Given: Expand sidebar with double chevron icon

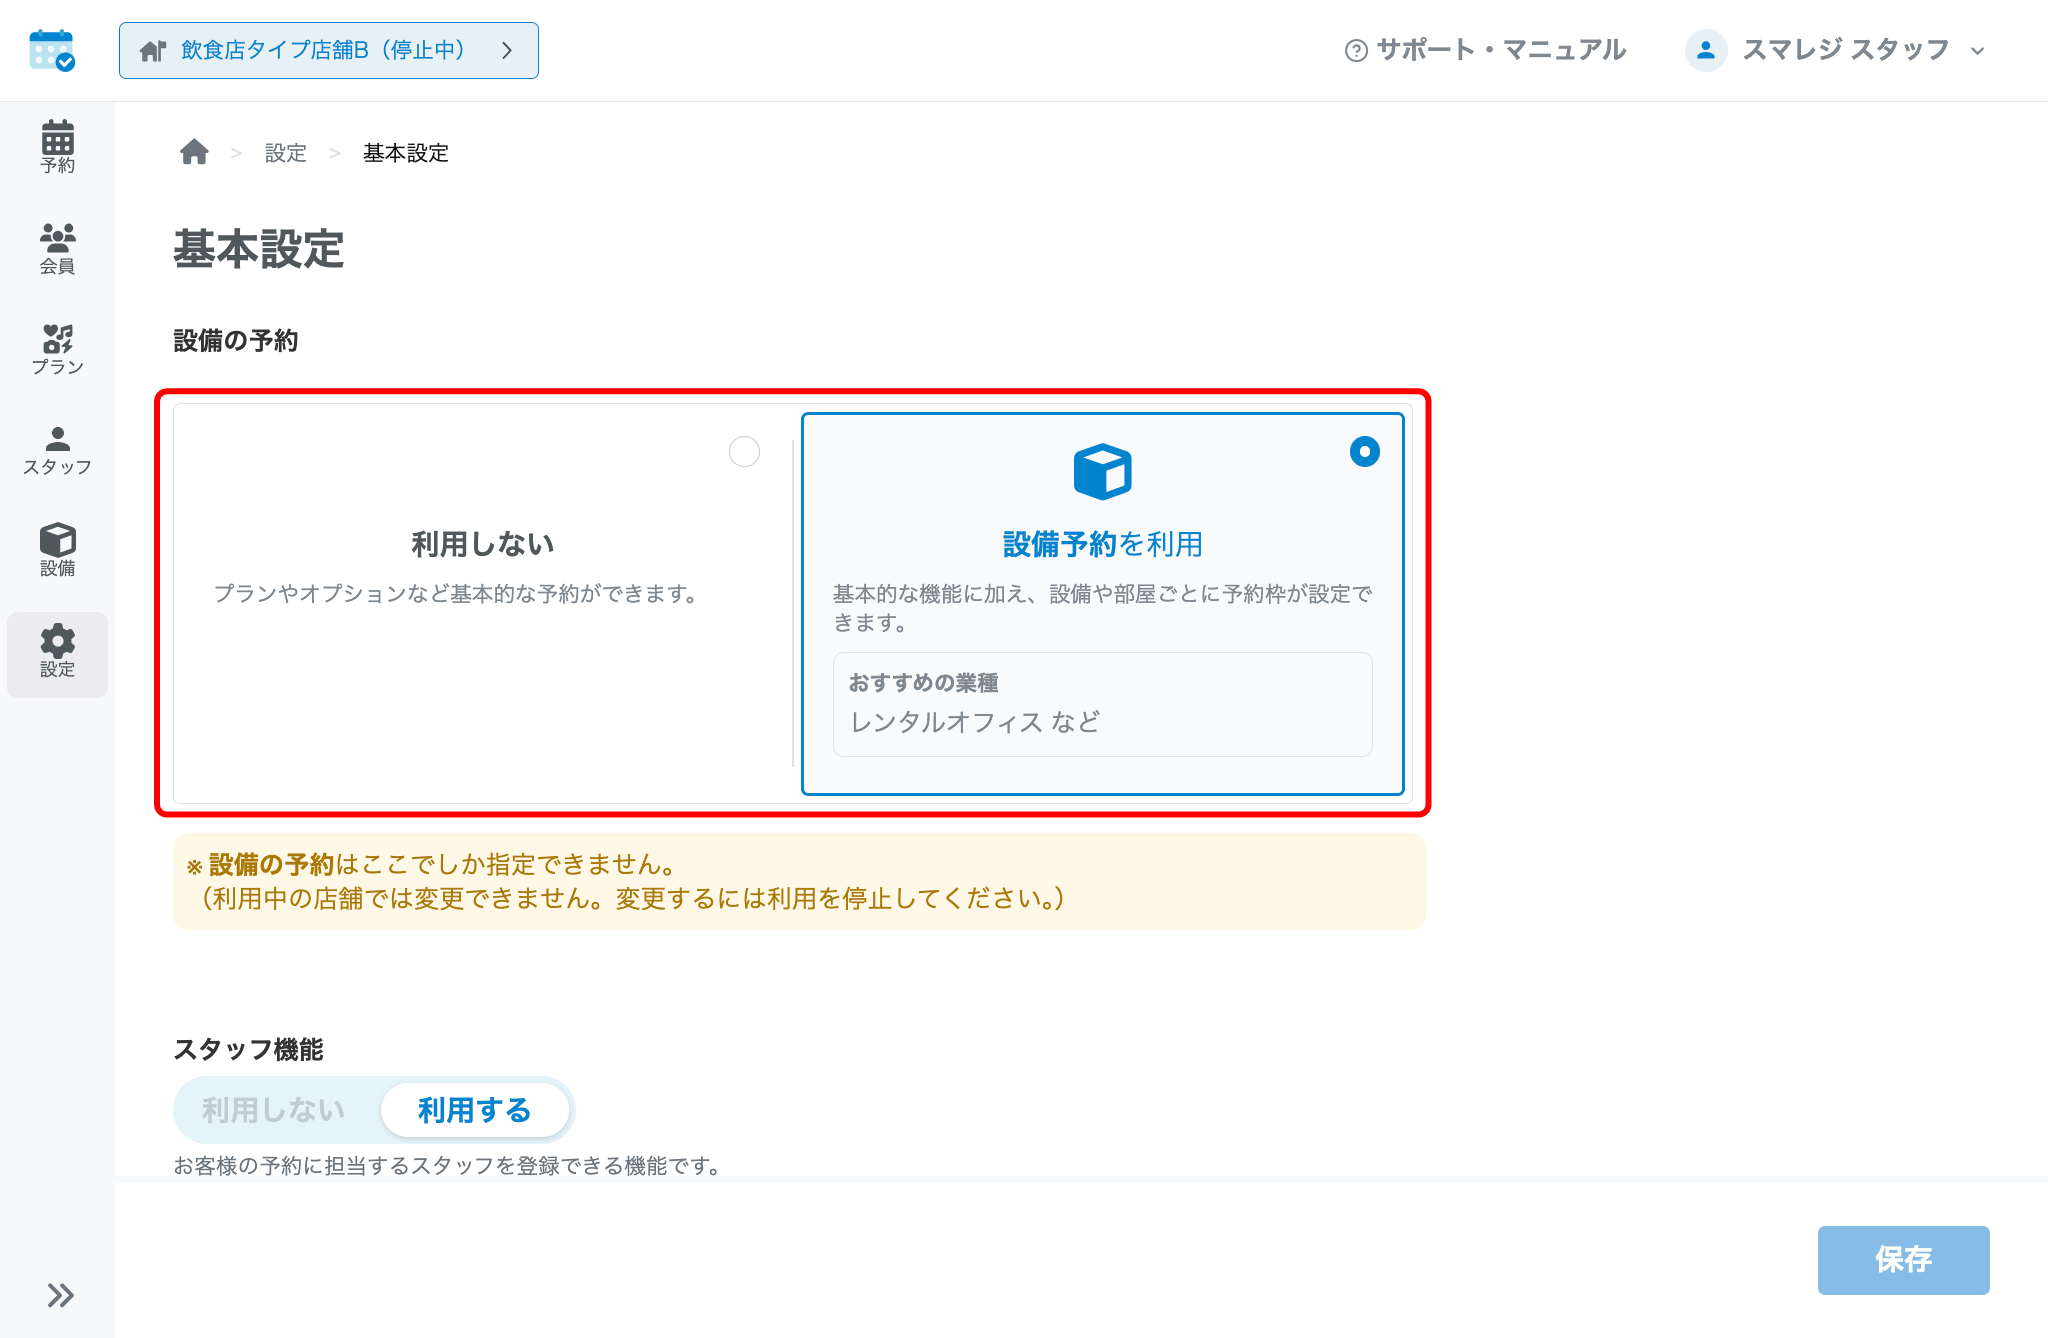Looking at the screenshot, I should (60, 1295).
